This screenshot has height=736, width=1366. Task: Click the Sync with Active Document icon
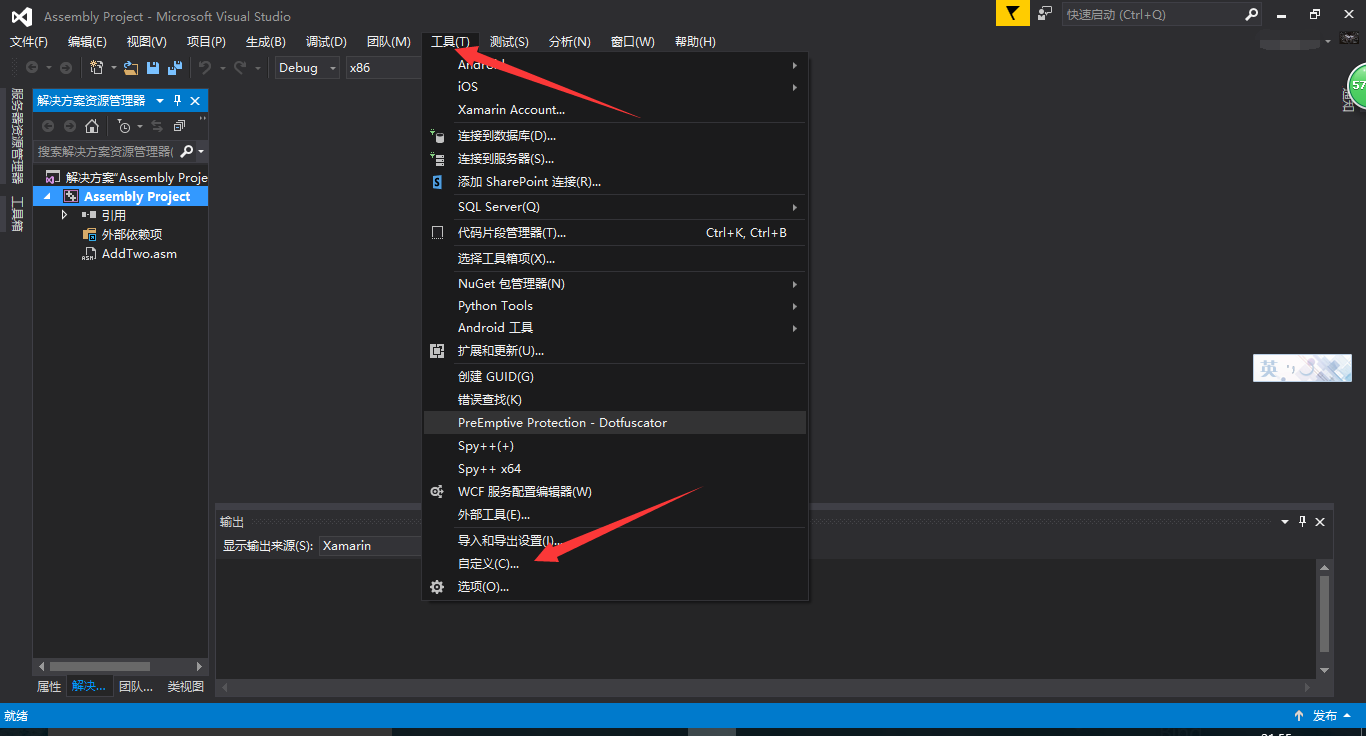[x=158, y=126]
